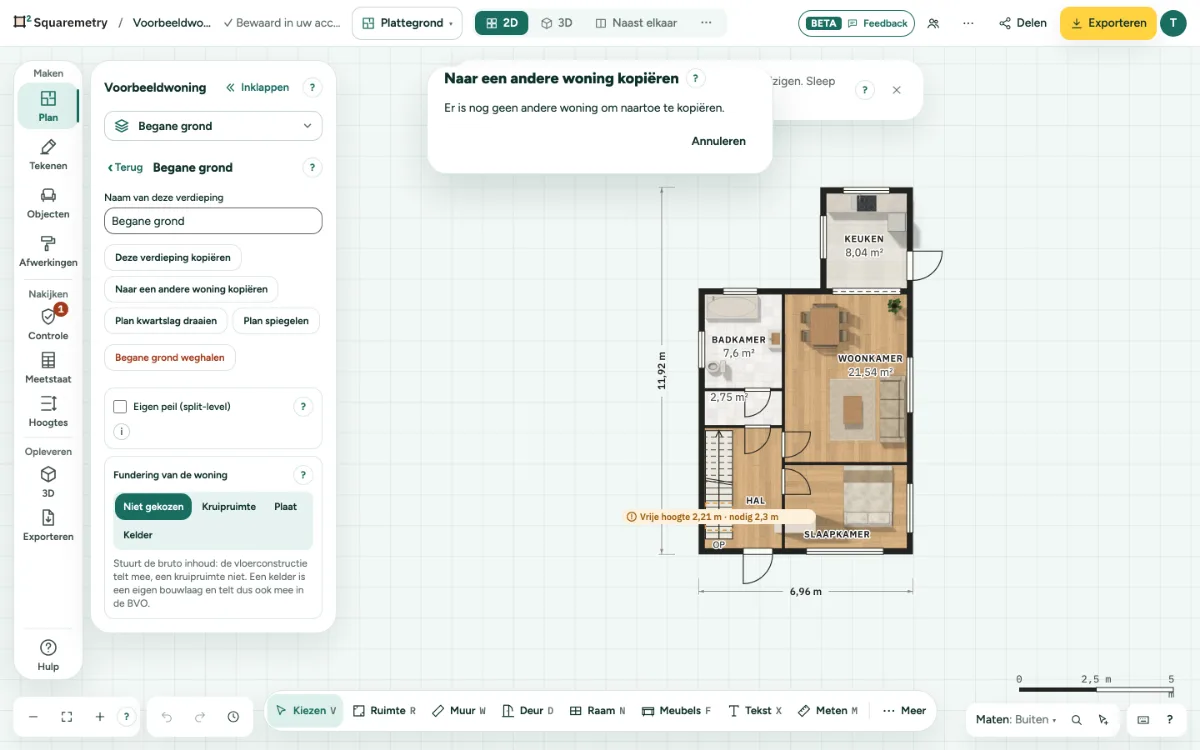Switch to 2D view
This screenshot has width=1200, height=750.
[x=501, y=23]
